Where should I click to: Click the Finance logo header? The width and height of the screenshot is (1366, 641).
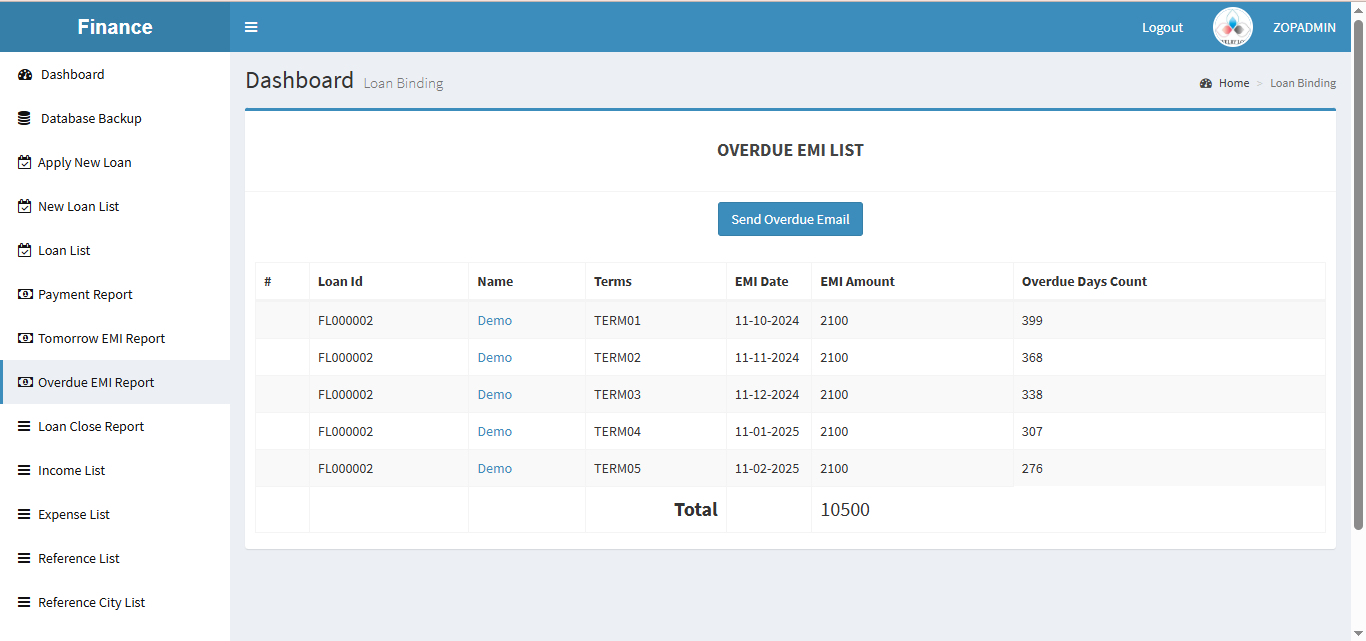click(x=115, y=27)
